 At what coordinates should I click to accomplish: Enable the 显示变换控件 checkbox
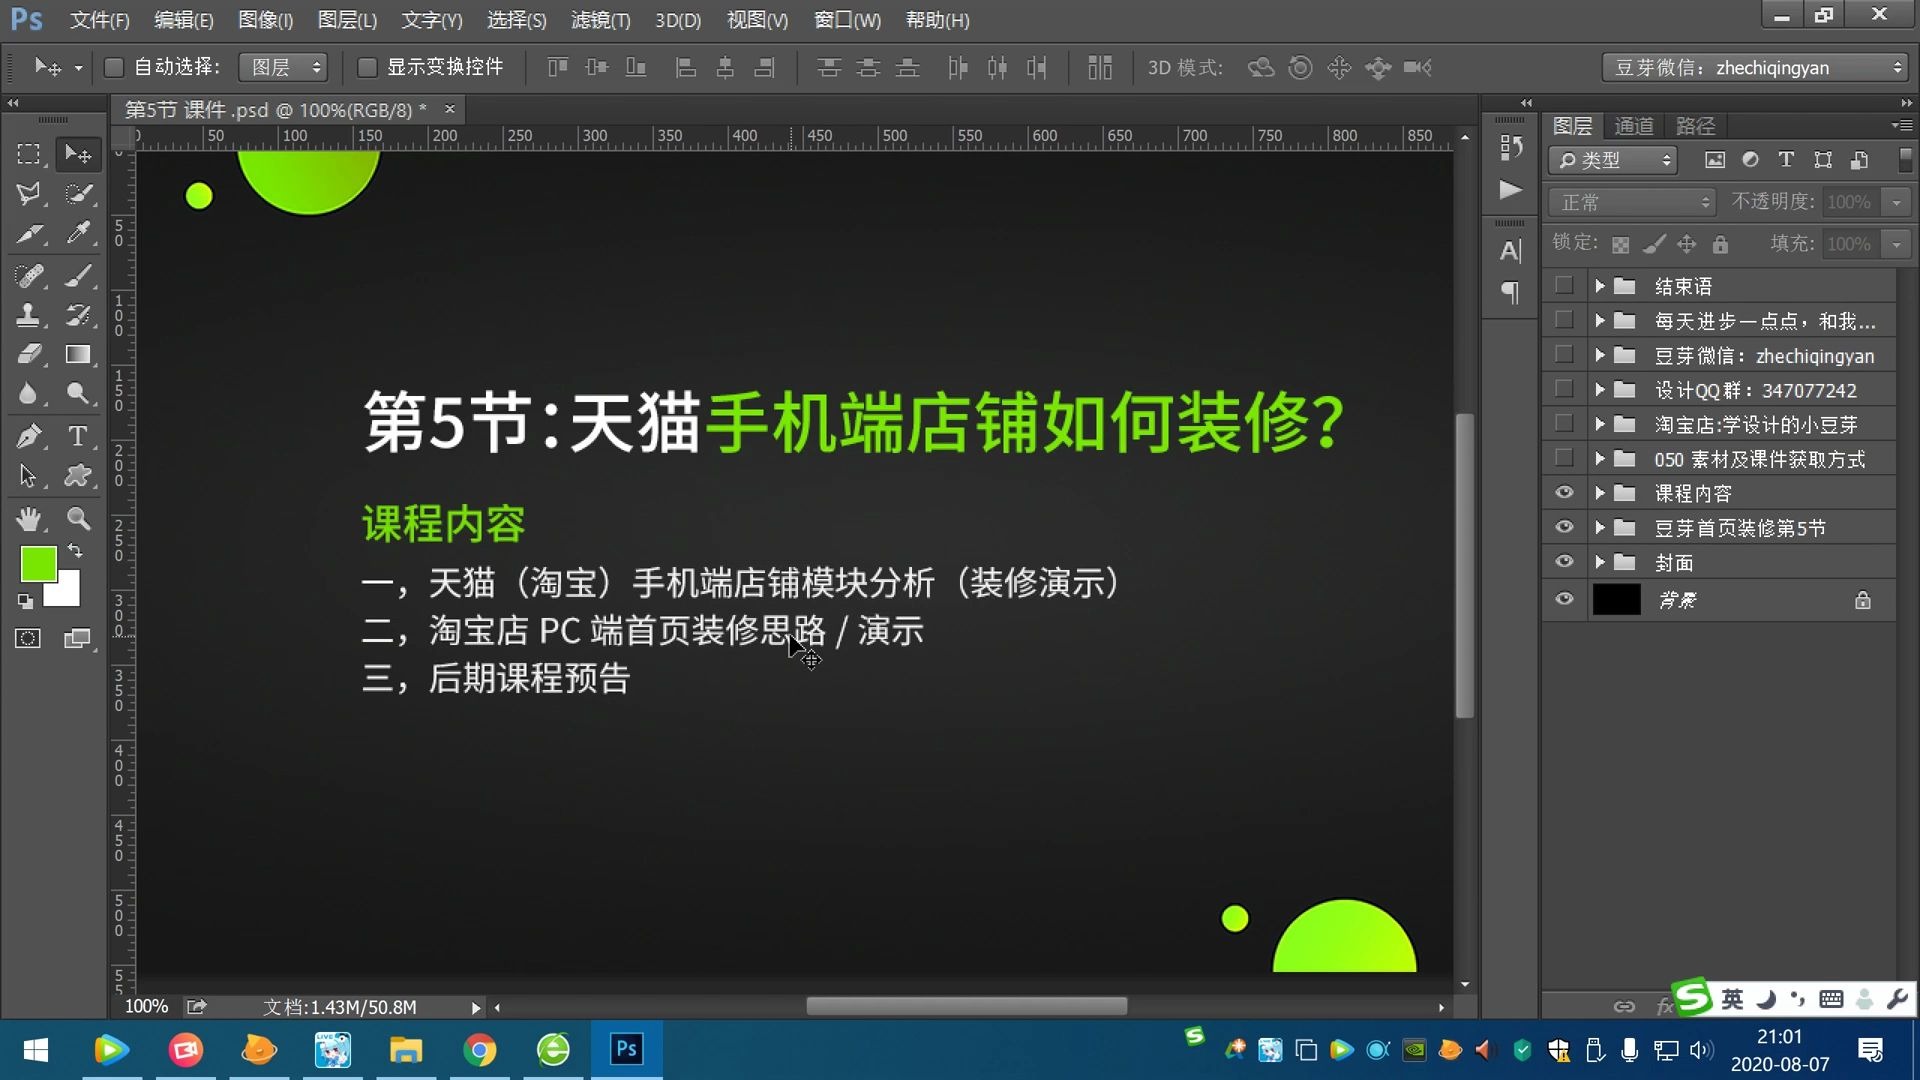[367, 67]
